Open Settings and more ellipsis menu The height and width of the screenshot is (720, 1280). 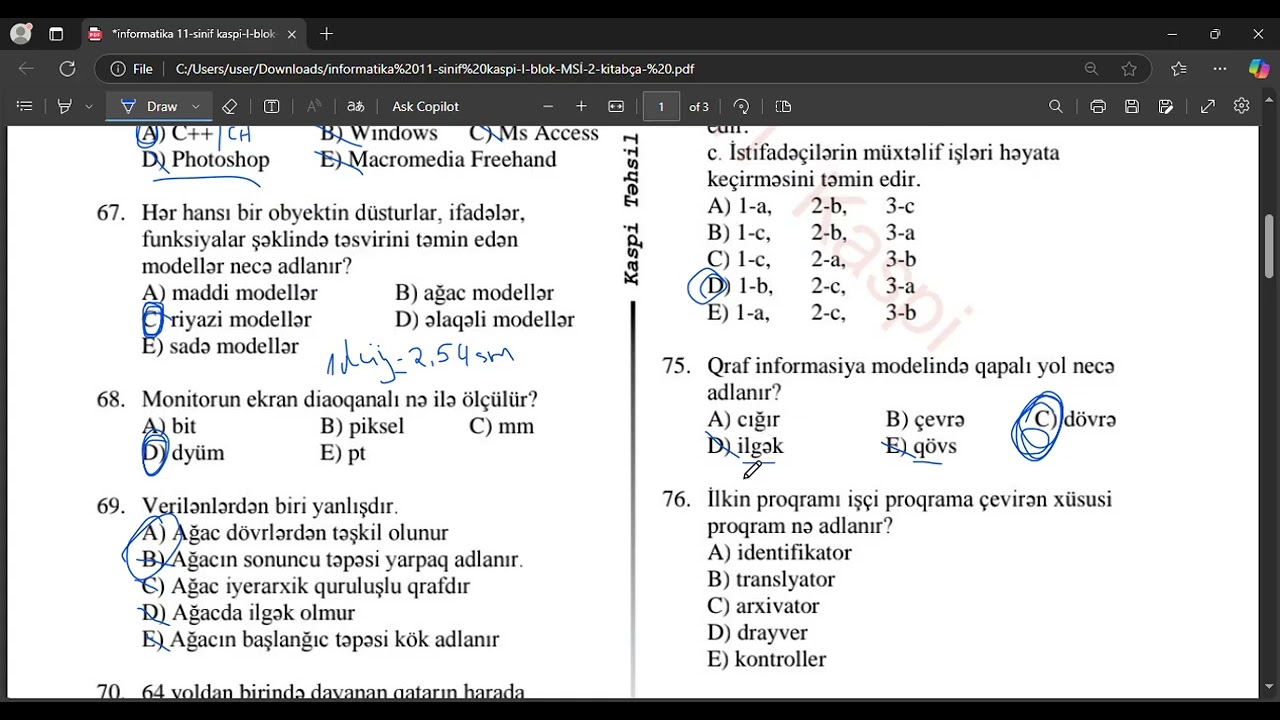pos(1220,69)
